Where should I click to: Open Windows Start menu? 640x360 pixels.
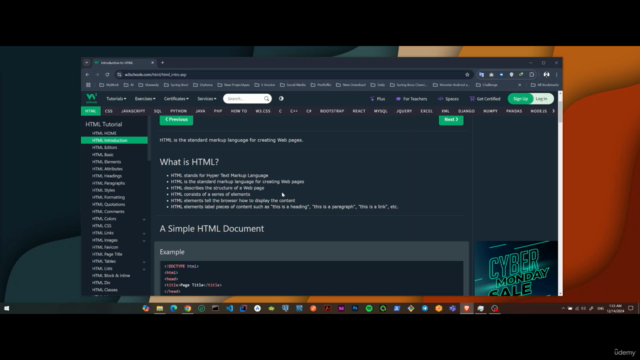click(7, 308)
